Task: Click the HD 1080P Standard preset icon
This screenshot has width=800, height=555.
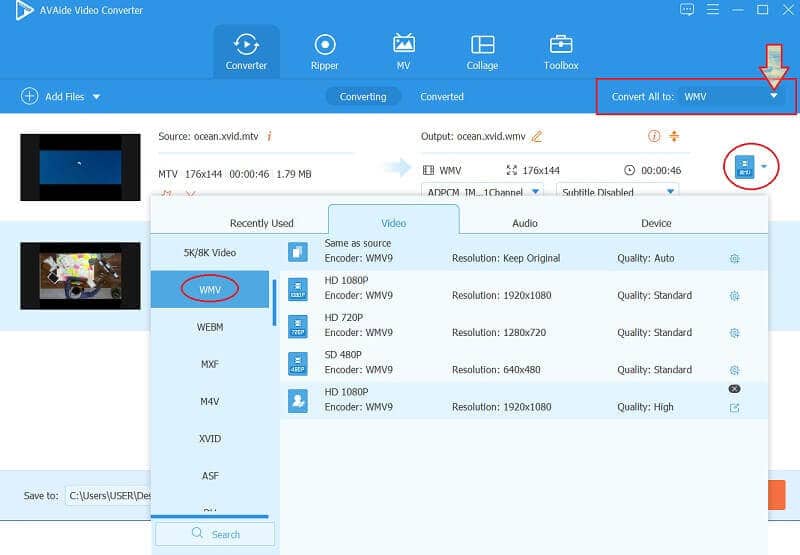Action: 297,289
